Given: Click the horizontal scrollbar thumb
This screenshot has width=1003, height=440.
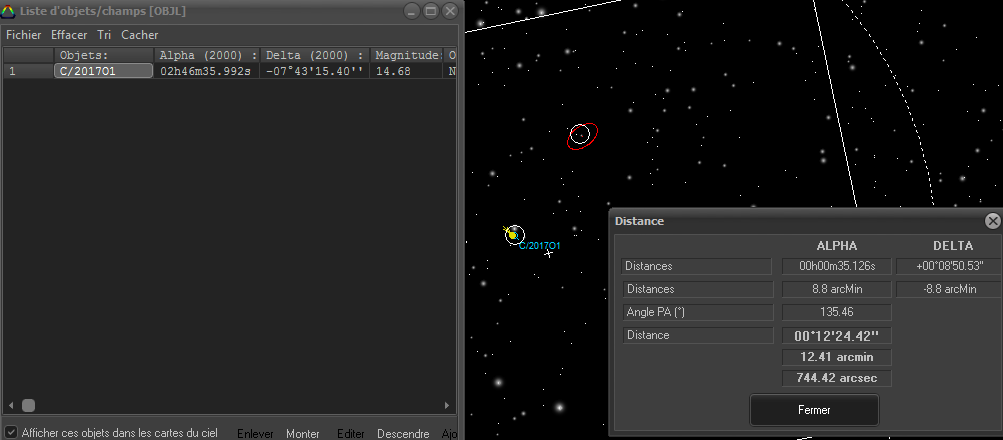Looking at the screenshot, I should pyautogui.click(x=28, y=405).
